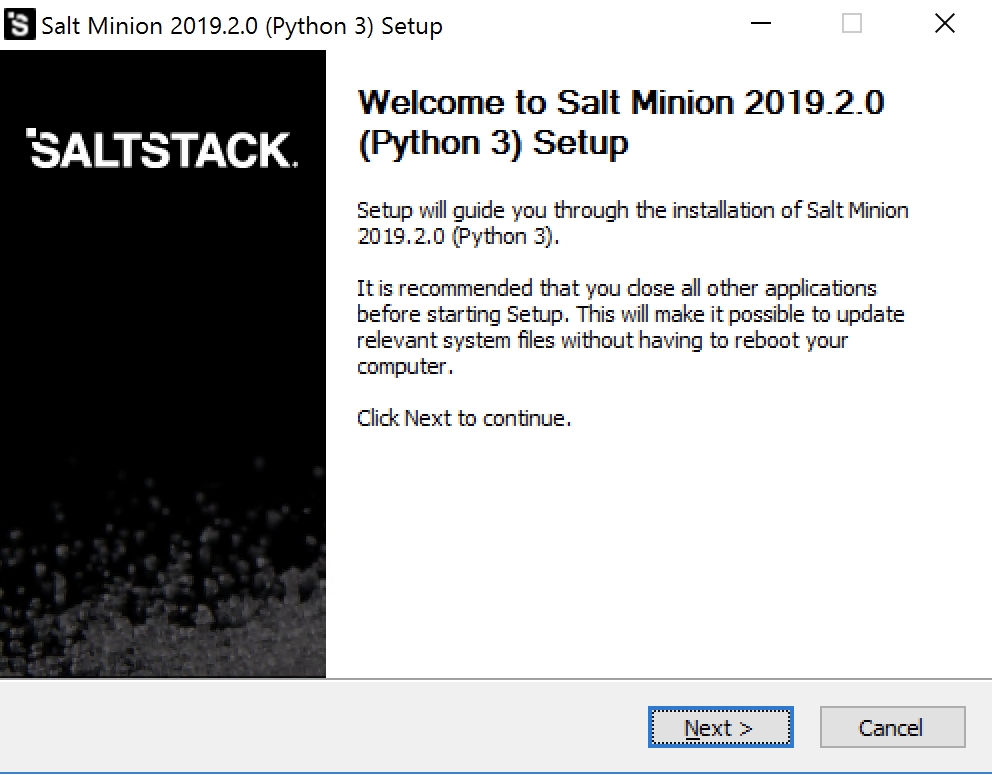
Task: Proceed with the Next > button
Action: (721, 727)
